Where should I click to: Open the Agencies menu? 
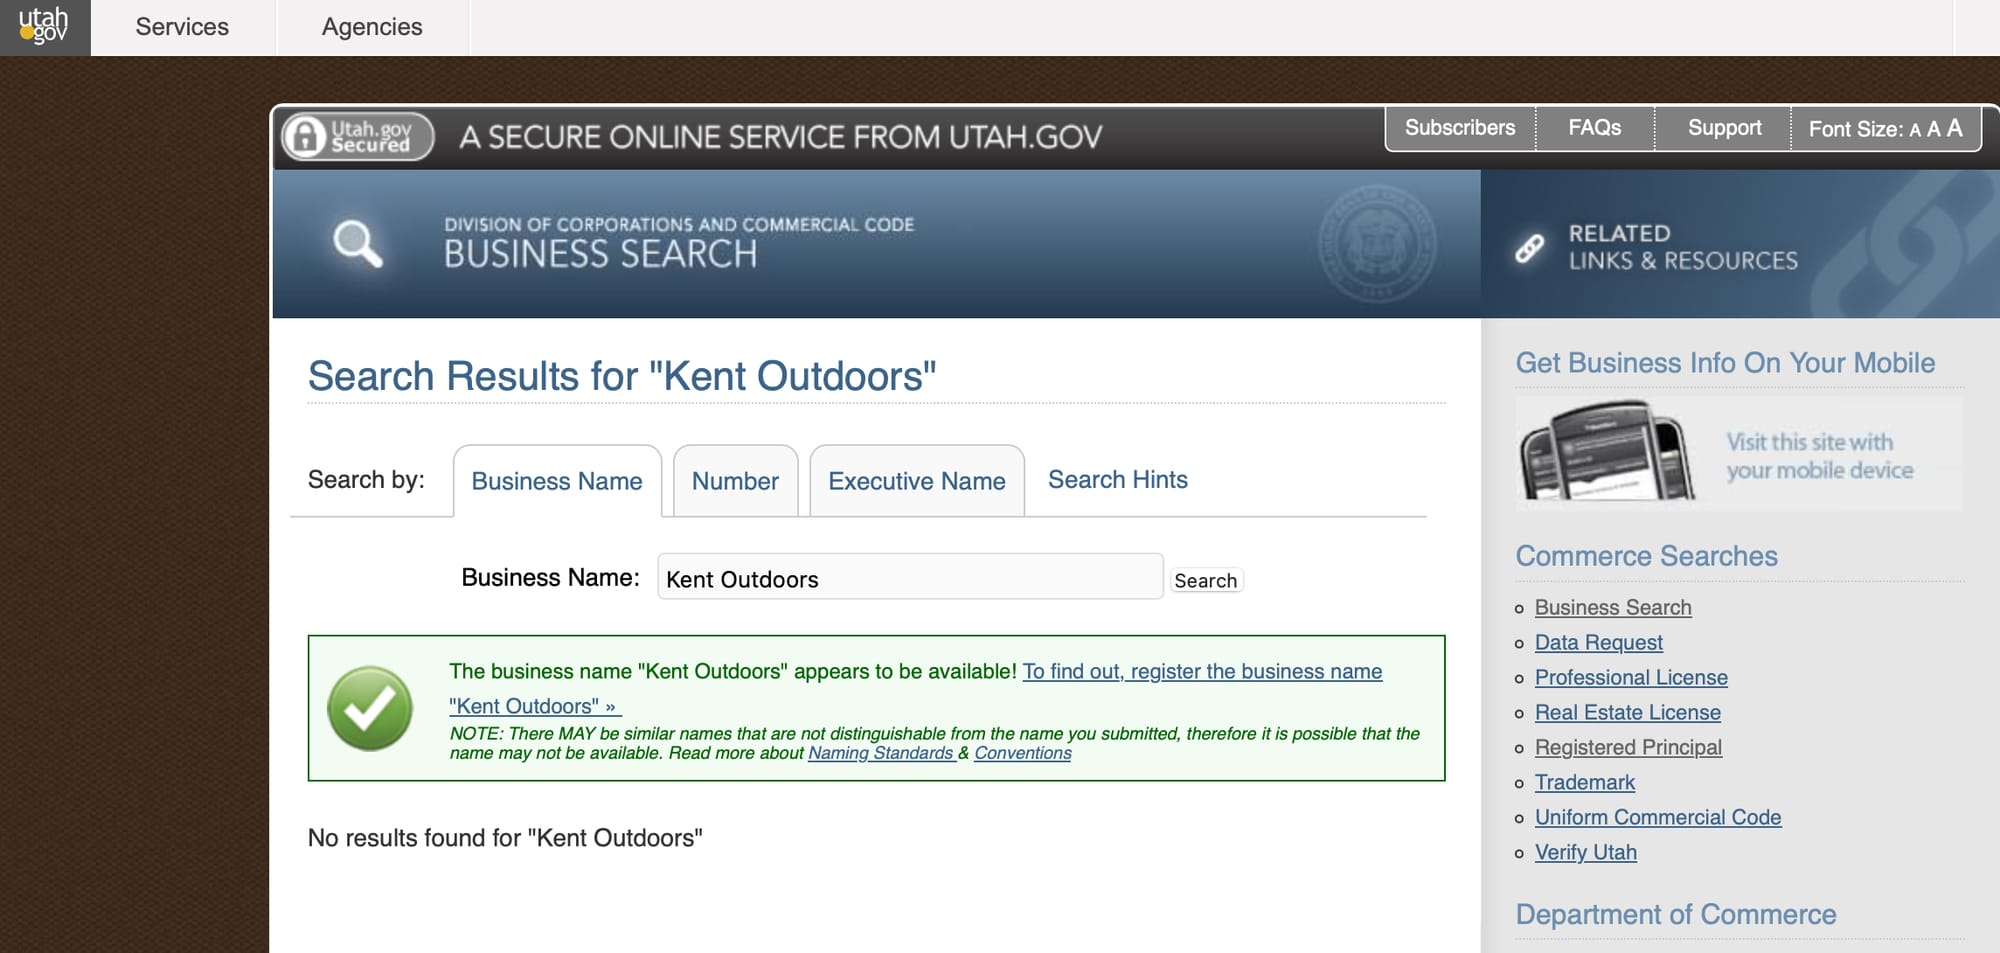click(372, 27)
